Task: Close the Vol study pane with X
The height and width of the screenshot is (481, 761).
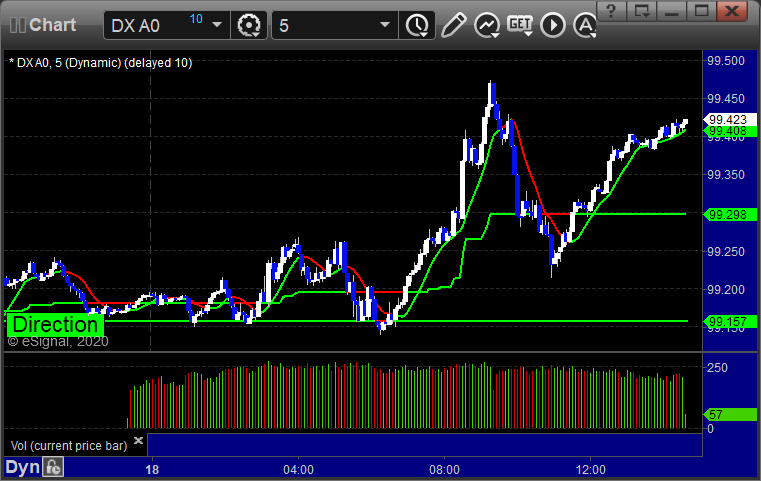Action: pyautogui.click(x=138, y=440)
